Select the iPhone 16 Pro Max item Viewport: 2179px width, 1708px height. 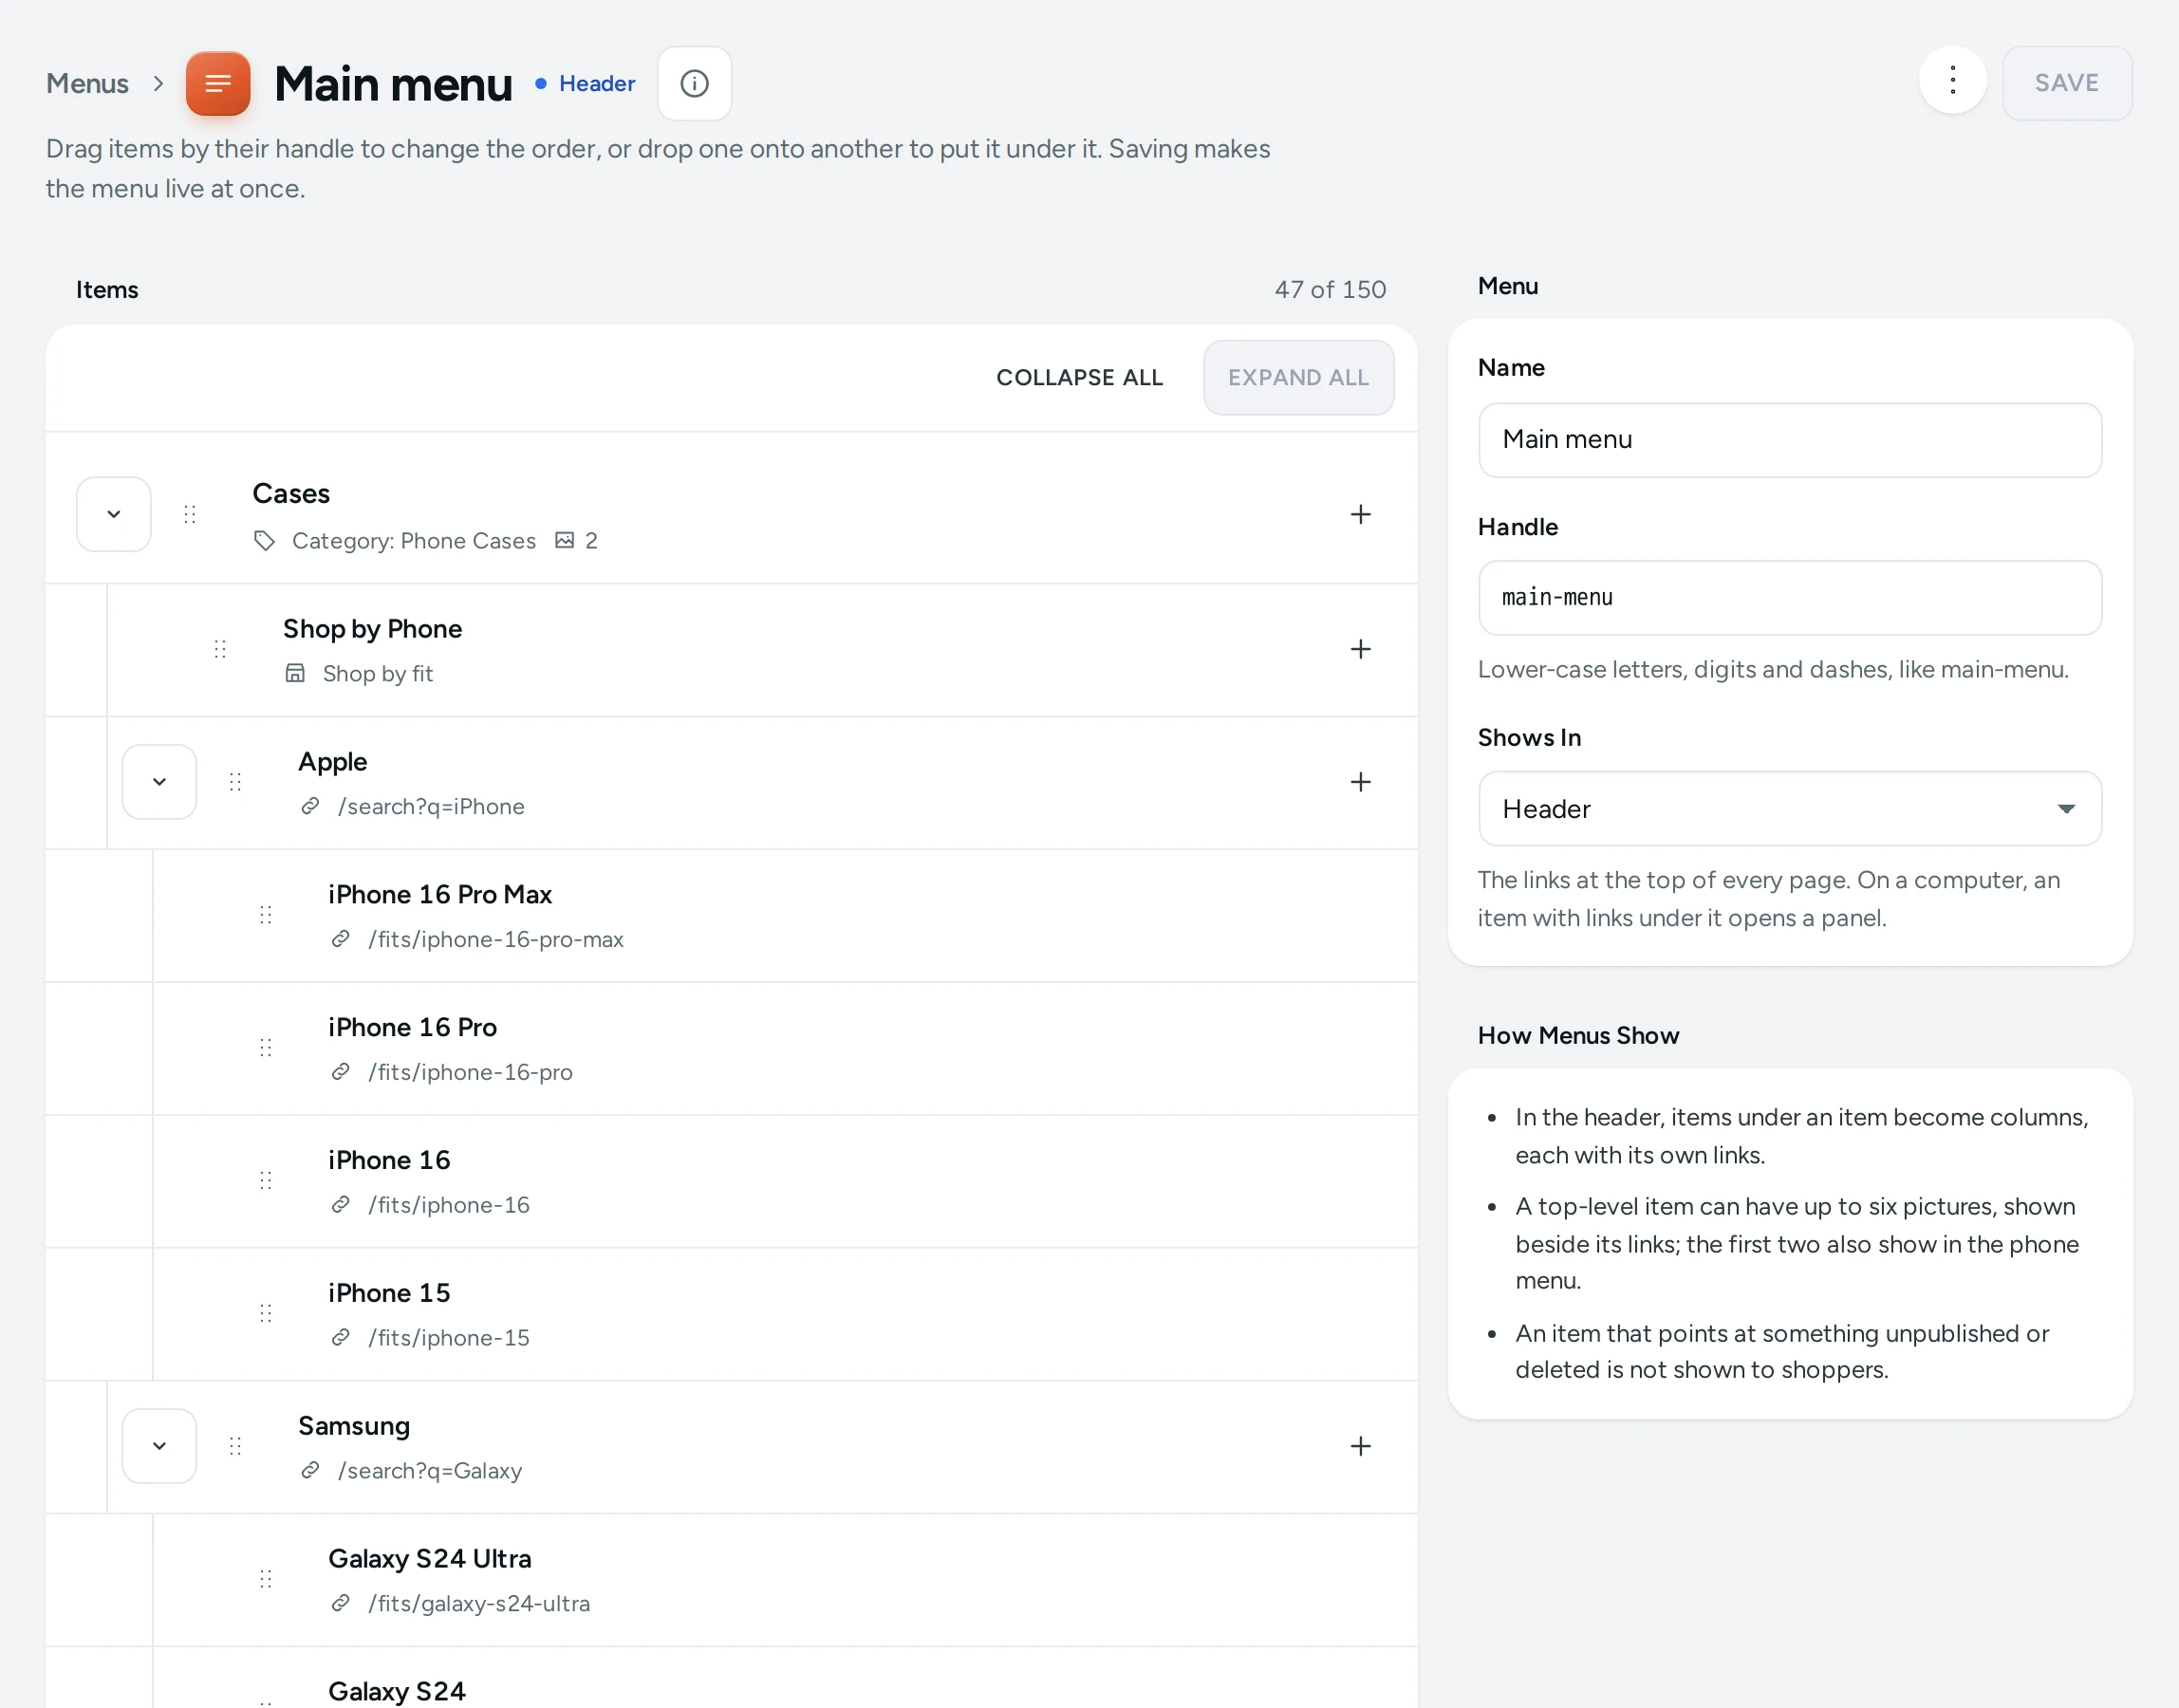pos(440,894)
